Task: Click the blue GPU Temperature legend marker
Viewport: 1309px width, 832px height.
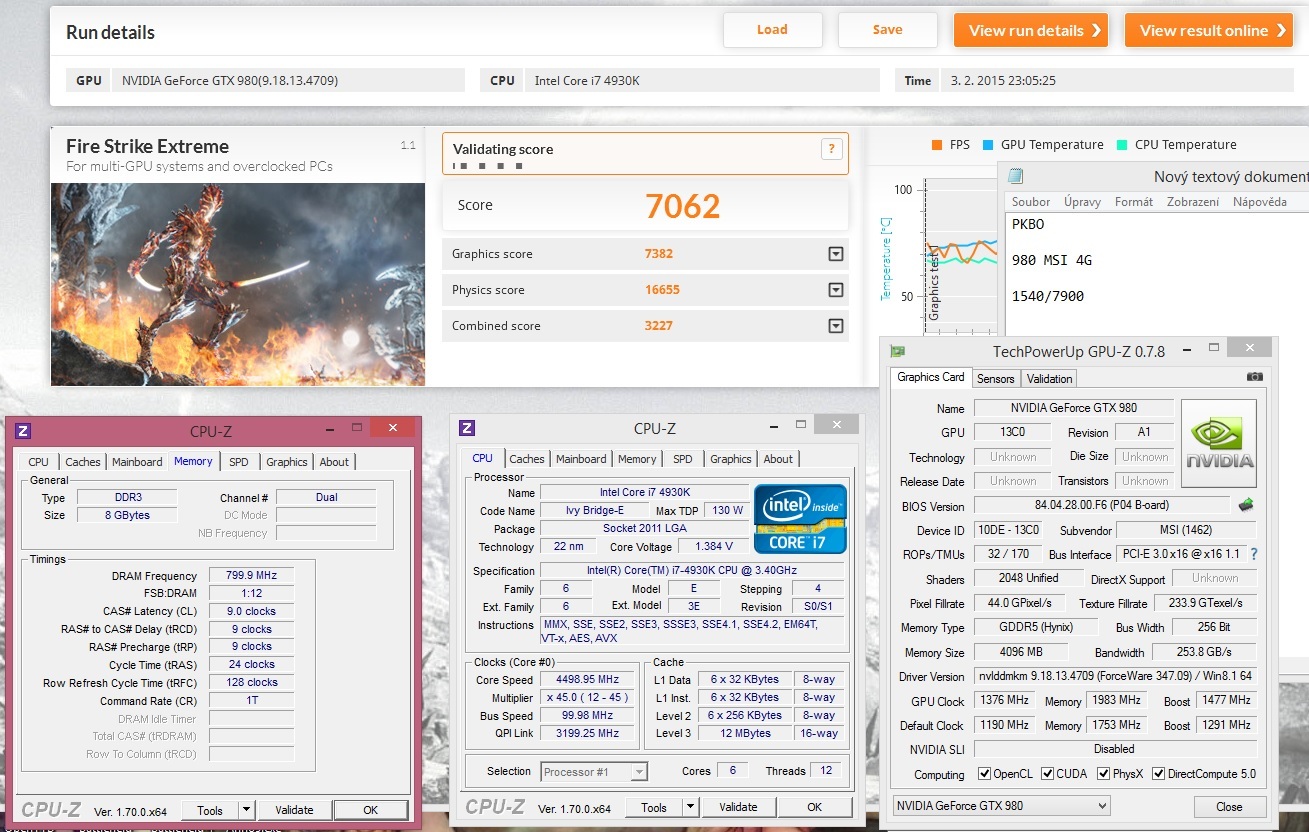Action: [x=988, y=145]
